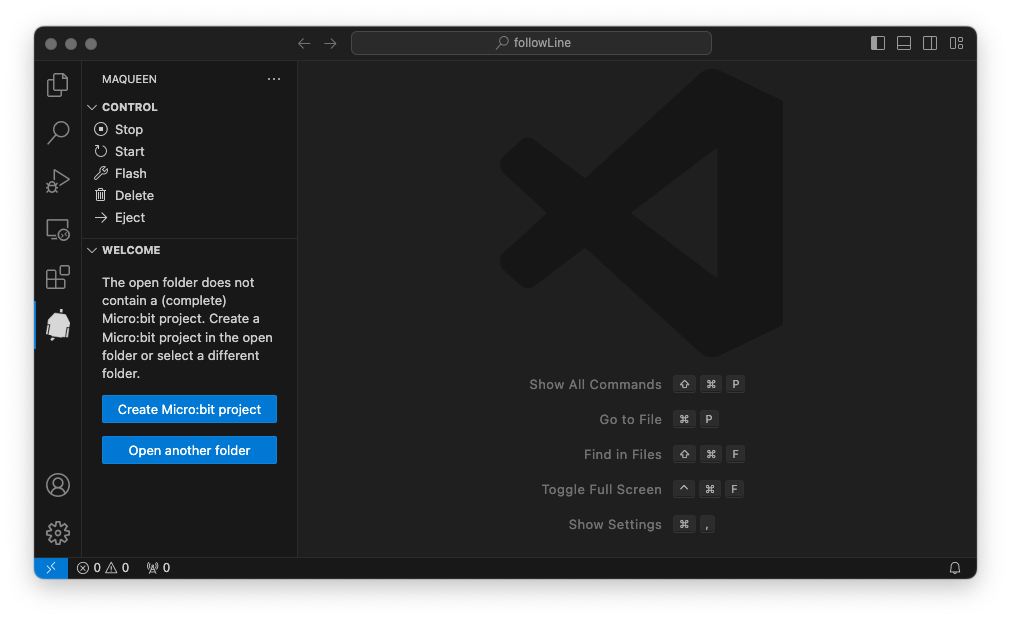Select the Start tree item
This screenshot has height=621, width=1011.
(x=190, y=151)
